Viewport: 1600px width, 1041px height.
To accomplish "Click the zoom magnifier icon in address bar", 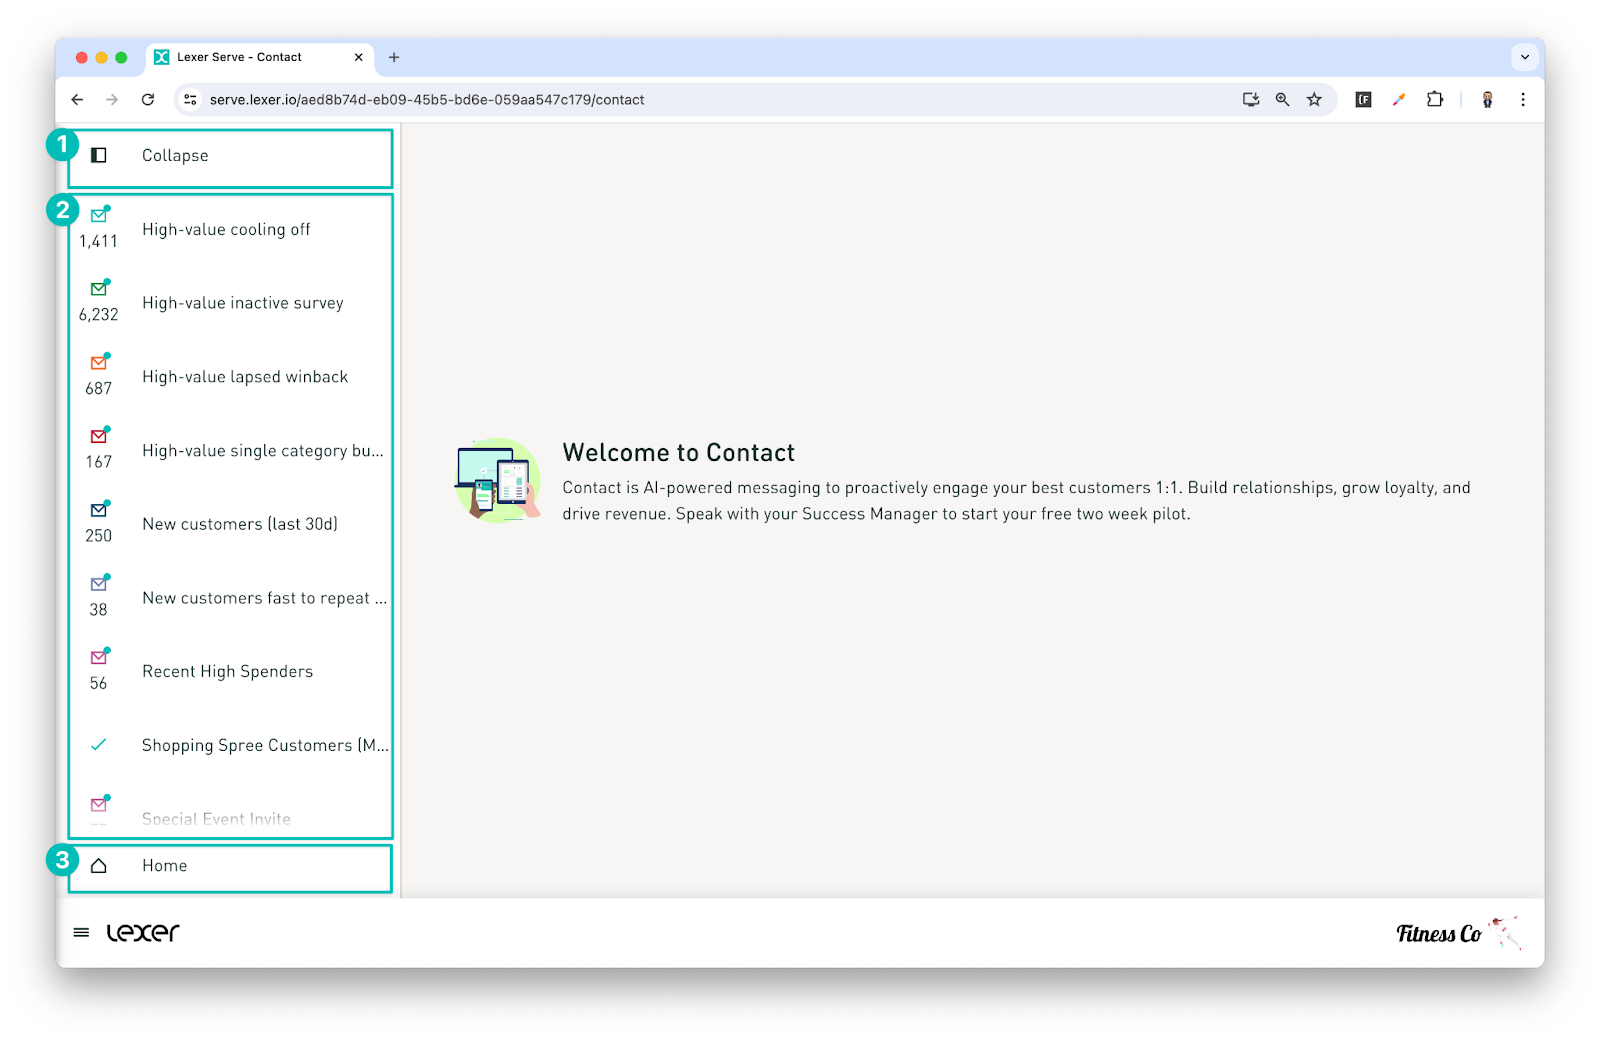I will point(1282,99).
